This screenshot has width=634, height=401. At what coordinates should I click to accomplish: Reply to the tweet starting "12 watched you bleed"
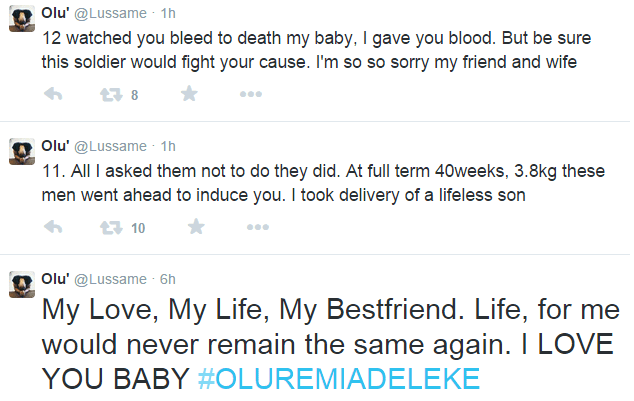pos(55,95)
